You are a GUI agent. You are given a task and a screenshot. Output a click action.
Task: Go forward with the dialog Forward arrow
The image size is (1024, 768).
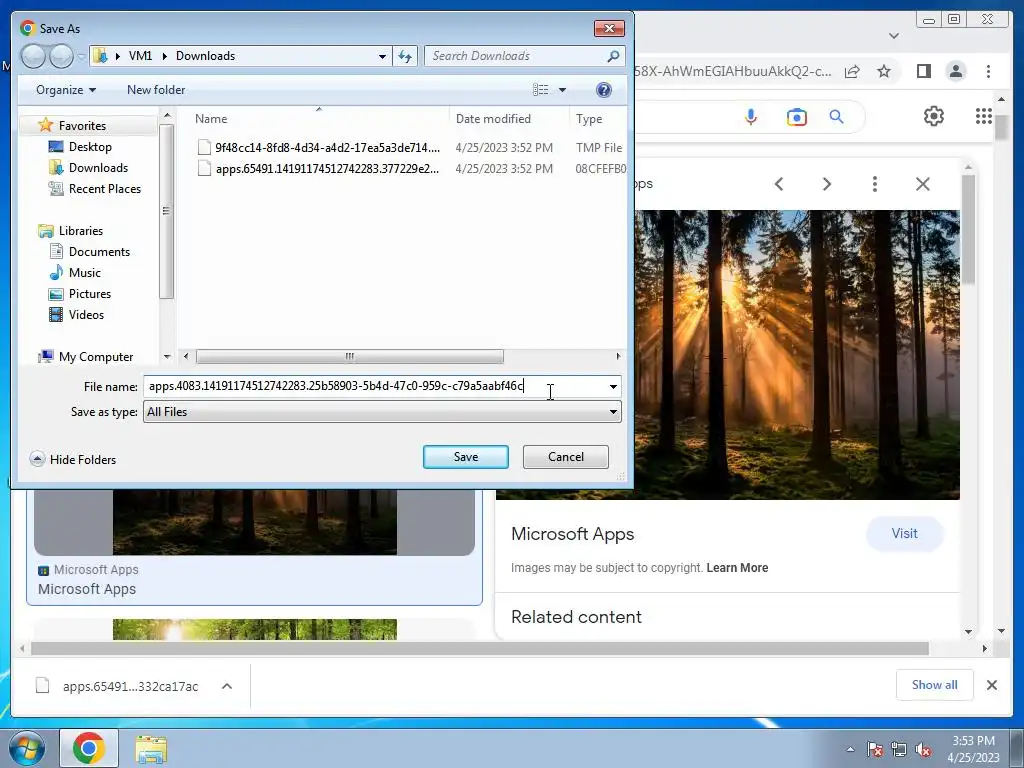(x=61, y=56)
